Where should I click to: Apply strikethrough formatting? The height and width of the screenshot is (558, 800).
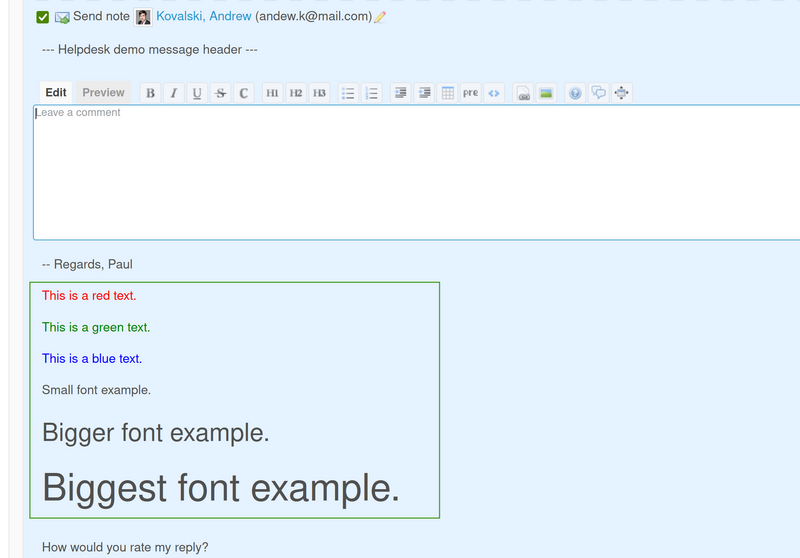tap(221, 93)
